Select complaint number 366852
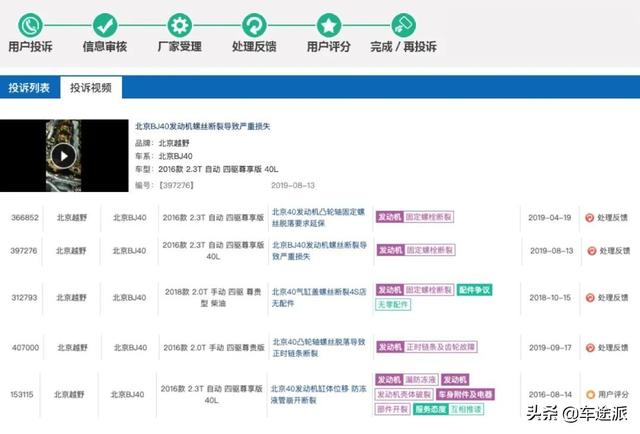 tap(25, 218)
